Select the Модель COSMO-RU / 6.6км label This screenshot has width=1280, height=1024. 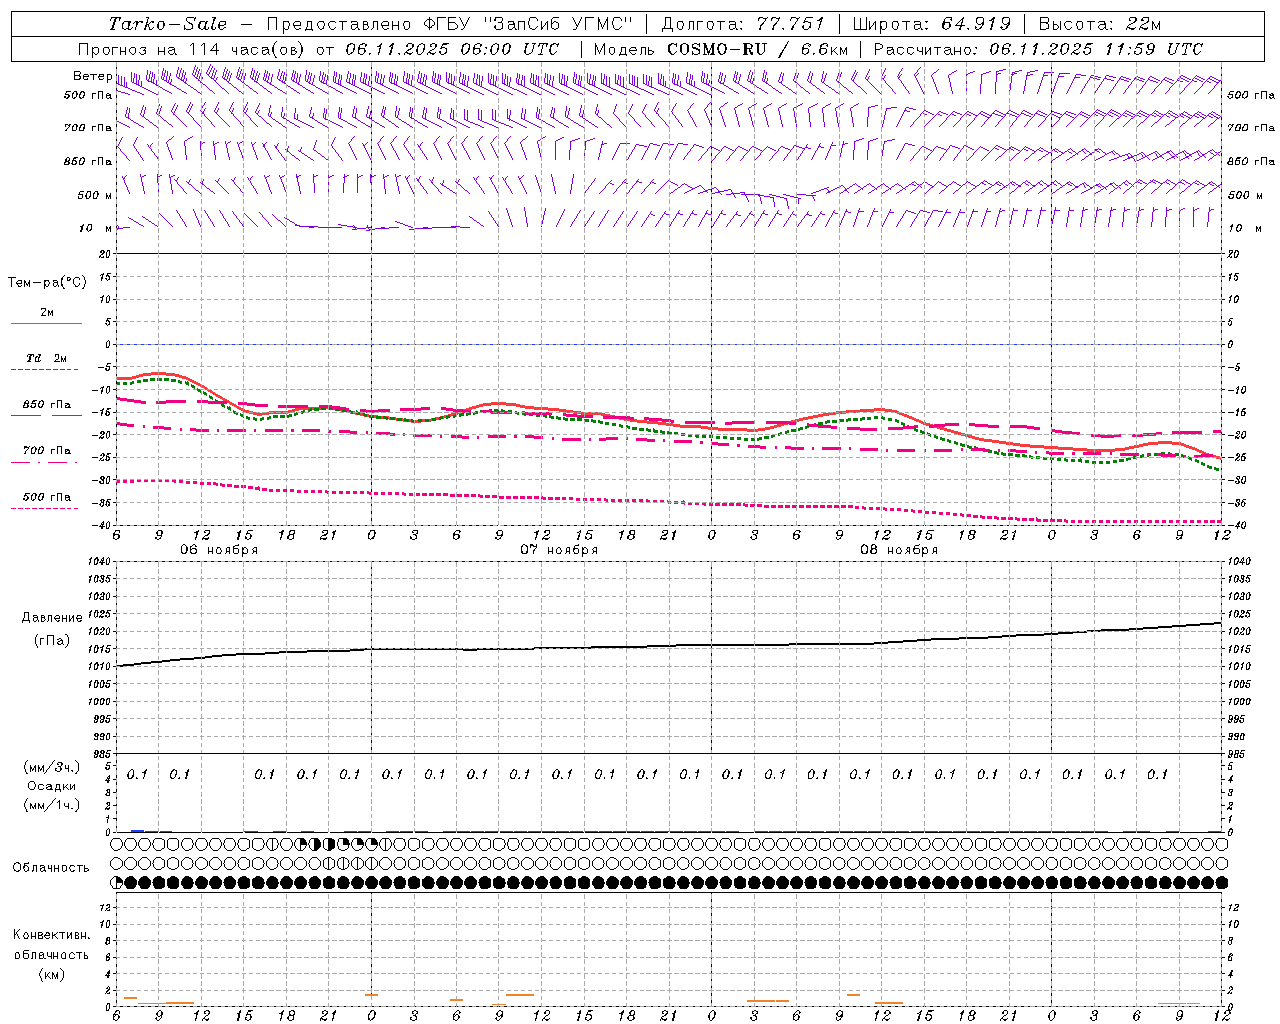720,49
